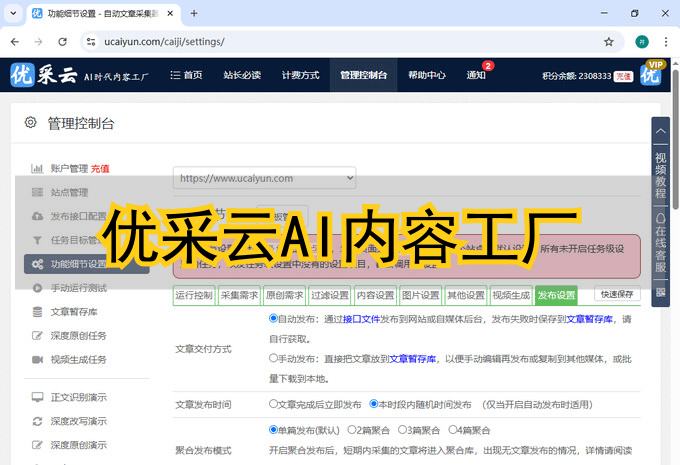Screen dimensions: 680x465
Task: Click the management console gear icon
Action: tap(30, 123)
